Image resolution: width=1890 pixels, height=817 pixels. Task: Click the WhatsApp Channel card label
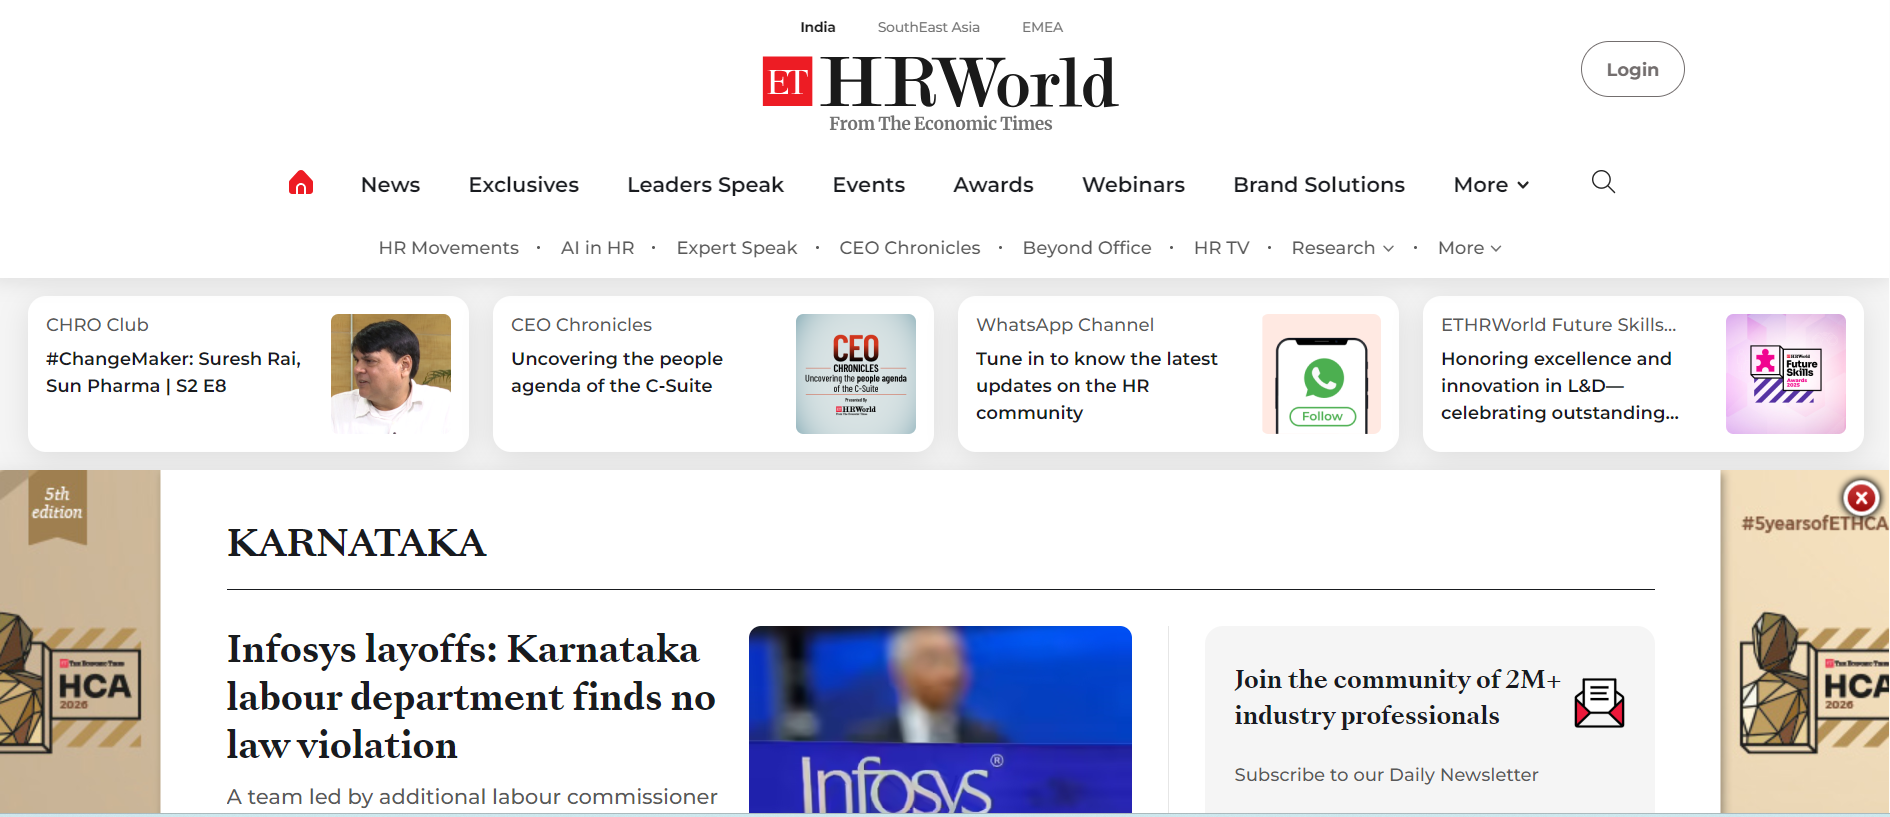[x=1065, y=325]
